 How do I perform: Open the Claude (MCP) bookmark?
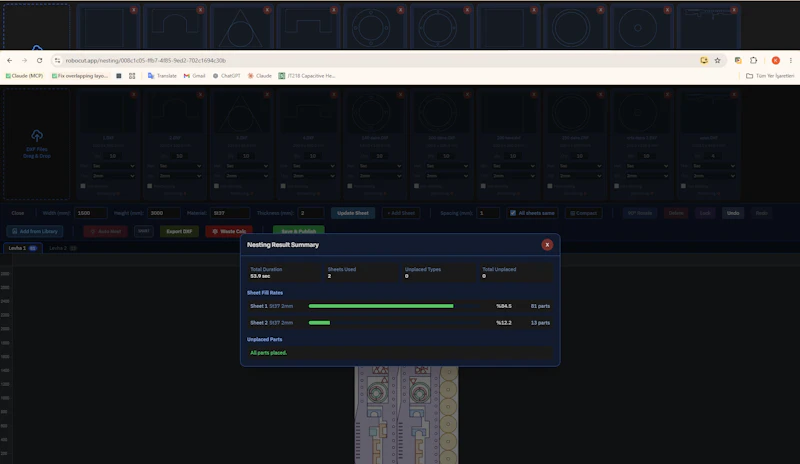[x=24, y=76]
